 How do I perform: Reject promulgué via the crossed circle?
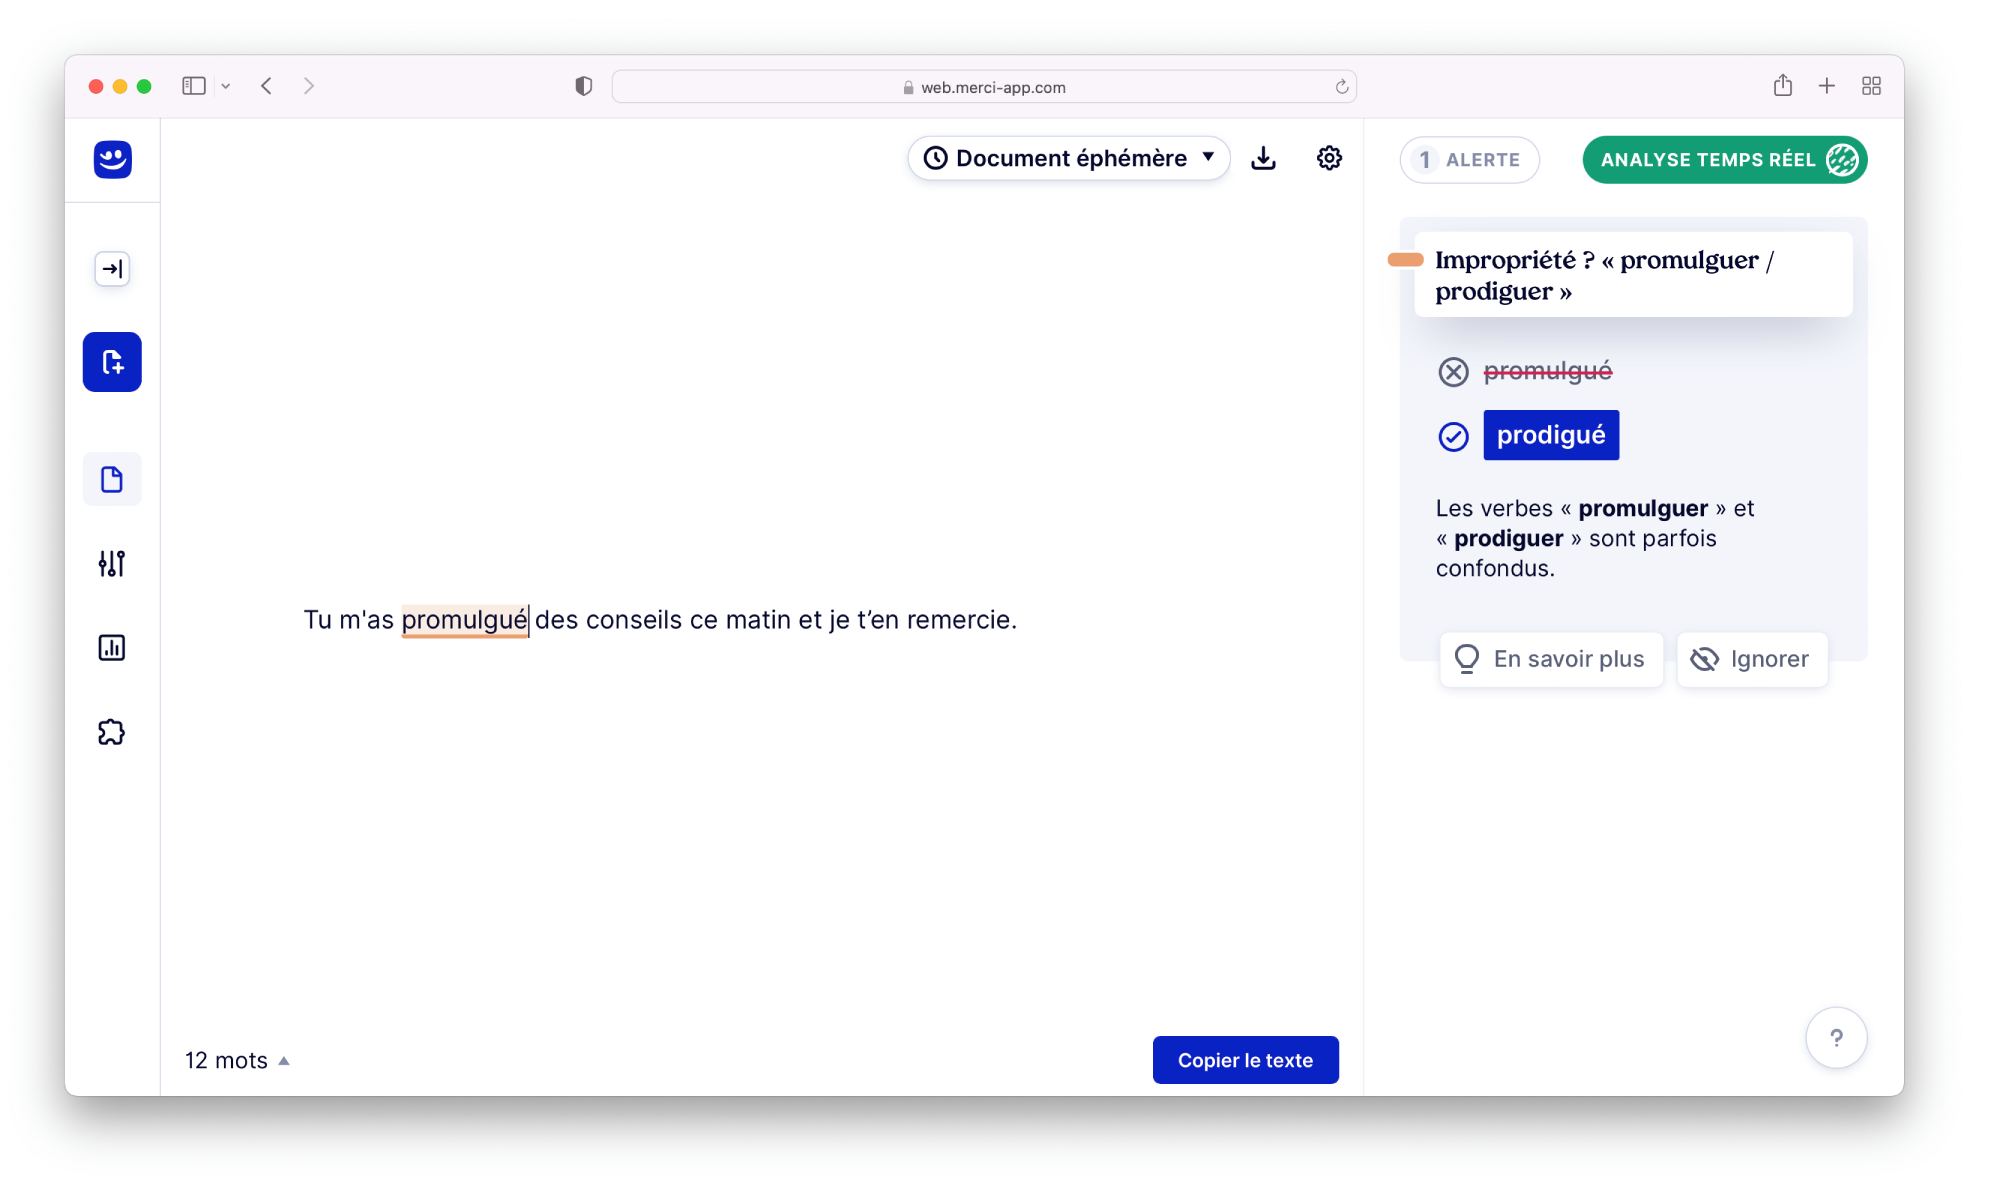(1453, 370)
